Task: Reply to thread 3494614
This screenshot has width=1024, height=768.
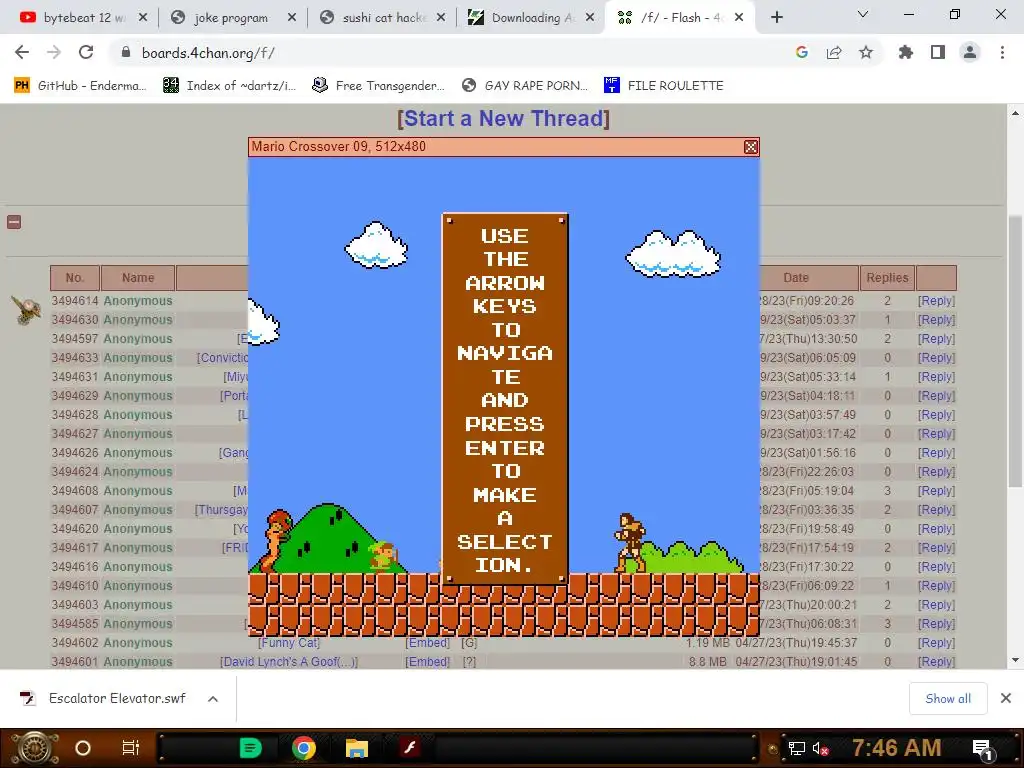Action: (x=936, y=300)
